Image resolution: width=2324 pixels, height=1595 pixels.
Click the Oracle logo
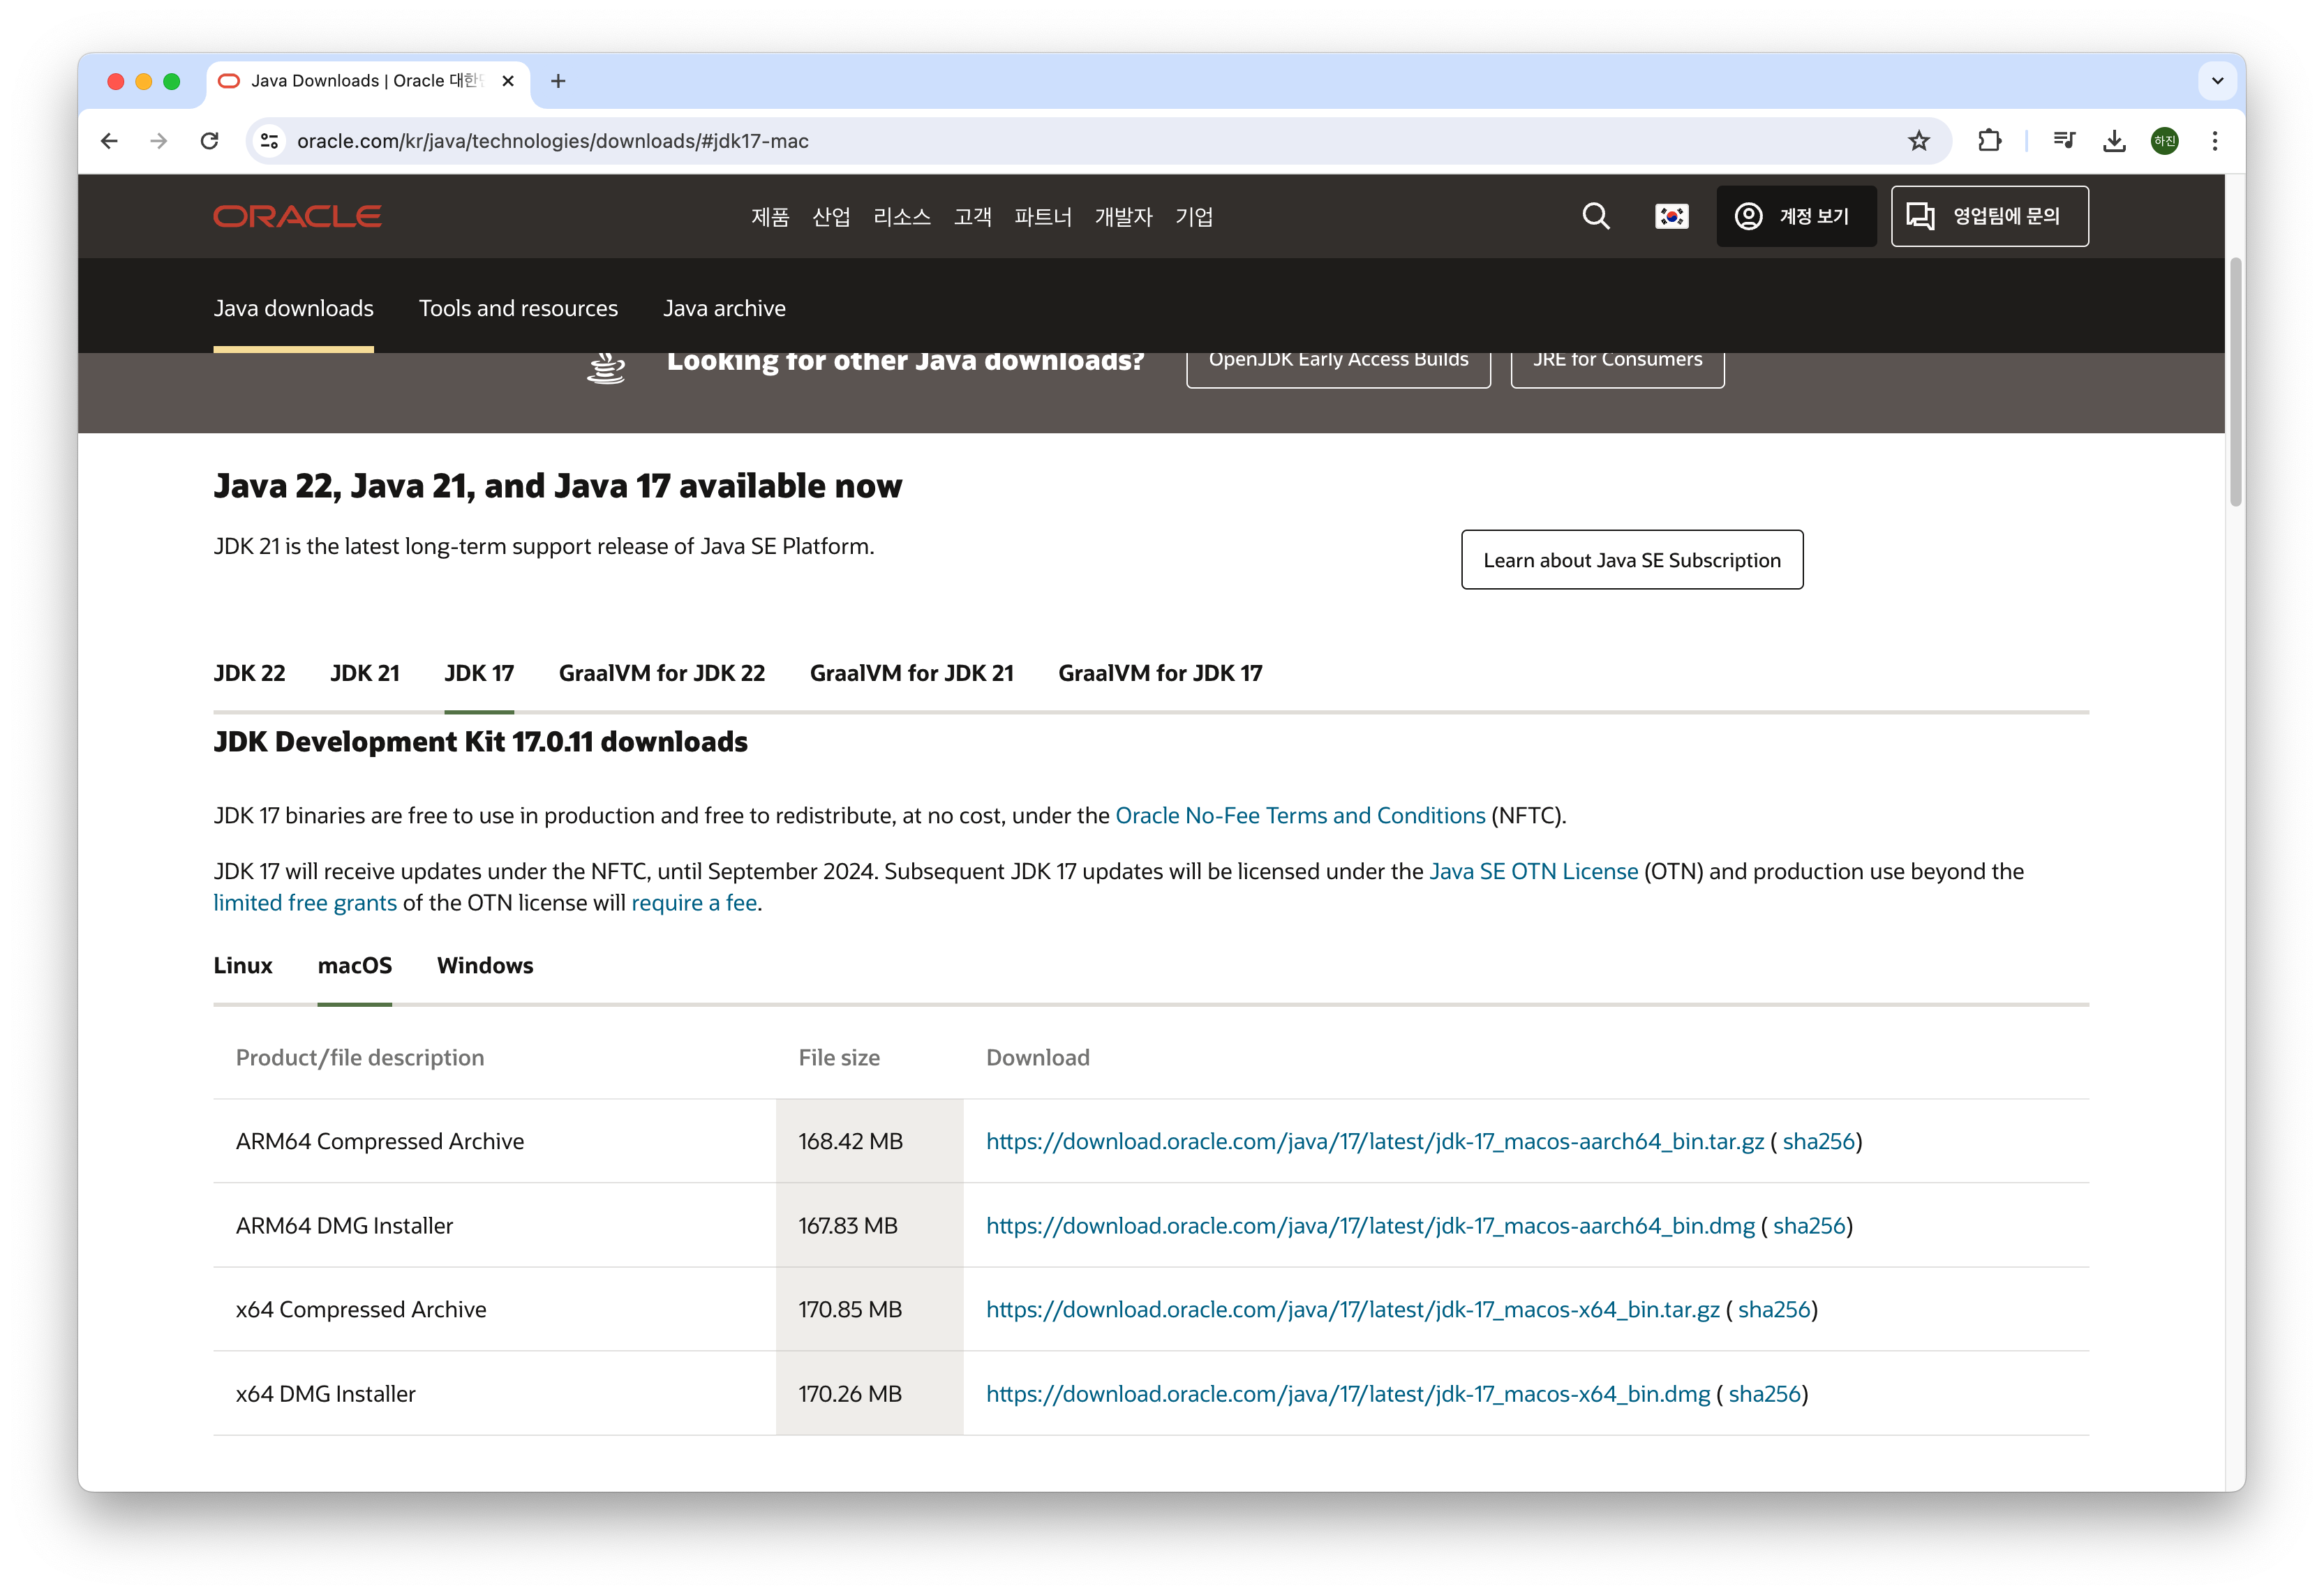click(297, 216)
